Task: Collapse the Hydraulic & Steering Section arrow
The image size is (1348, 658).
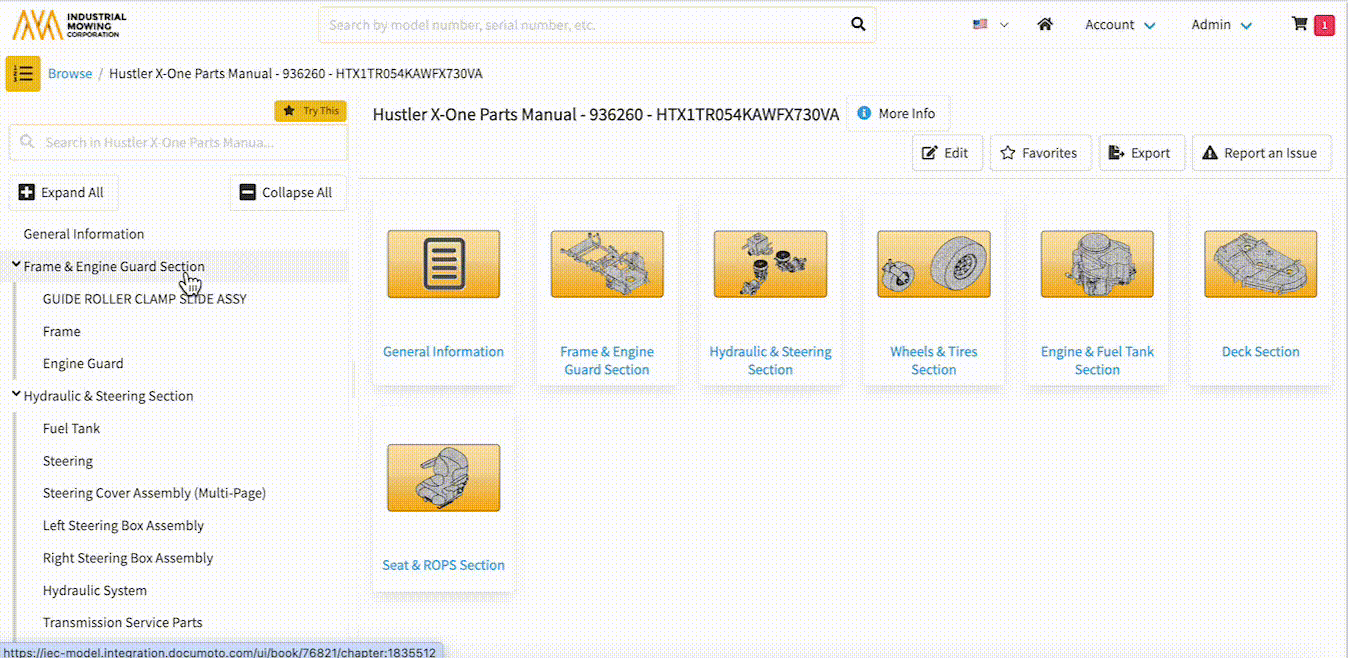Action: pyautogui.click(x=16, y=395)
